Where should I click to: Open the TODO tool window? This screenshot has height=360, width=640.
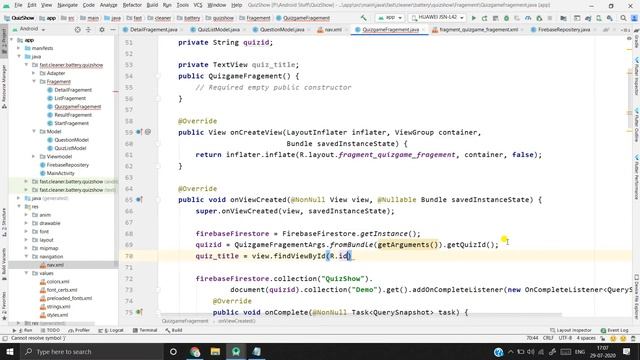pos(50,330)
